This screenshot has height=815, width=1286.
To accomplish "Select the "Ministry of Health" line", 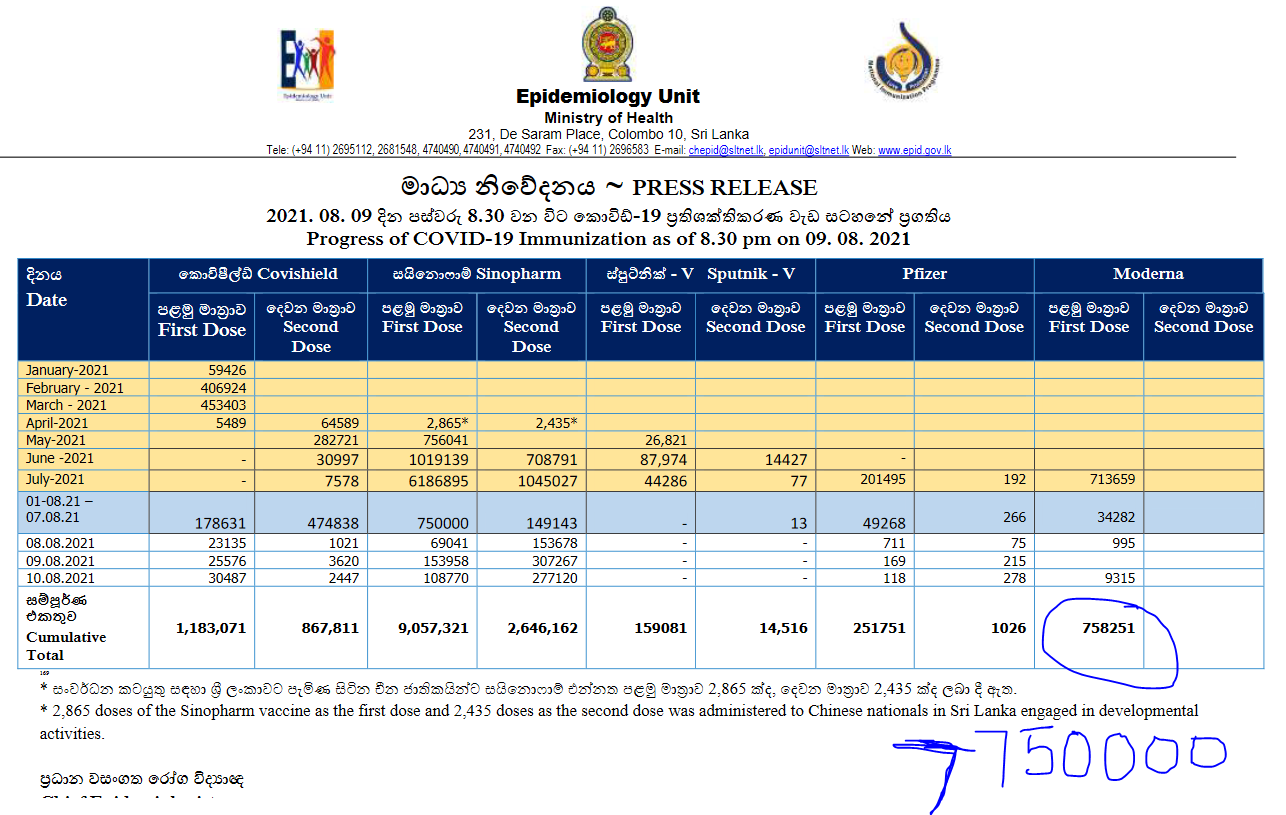I will tap(608, 118).
